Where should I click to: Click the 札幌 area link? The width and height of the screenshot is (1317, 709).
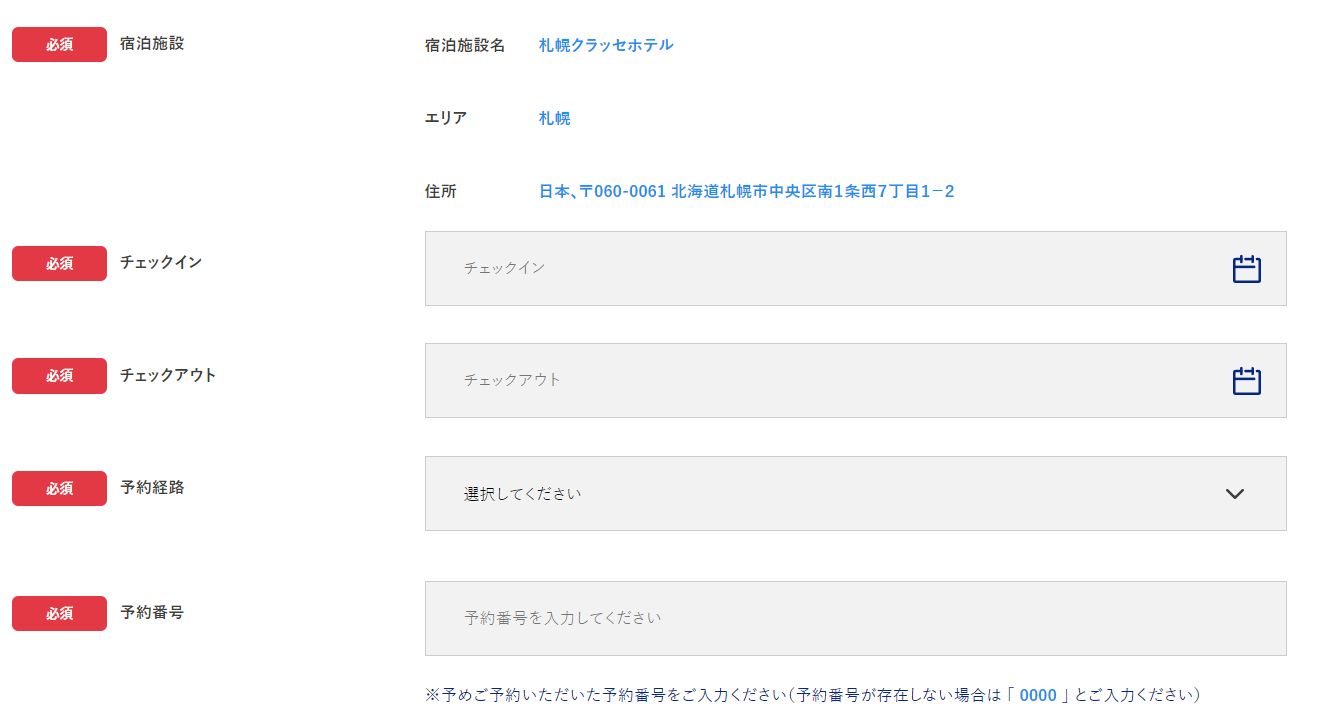click(555, 118)
